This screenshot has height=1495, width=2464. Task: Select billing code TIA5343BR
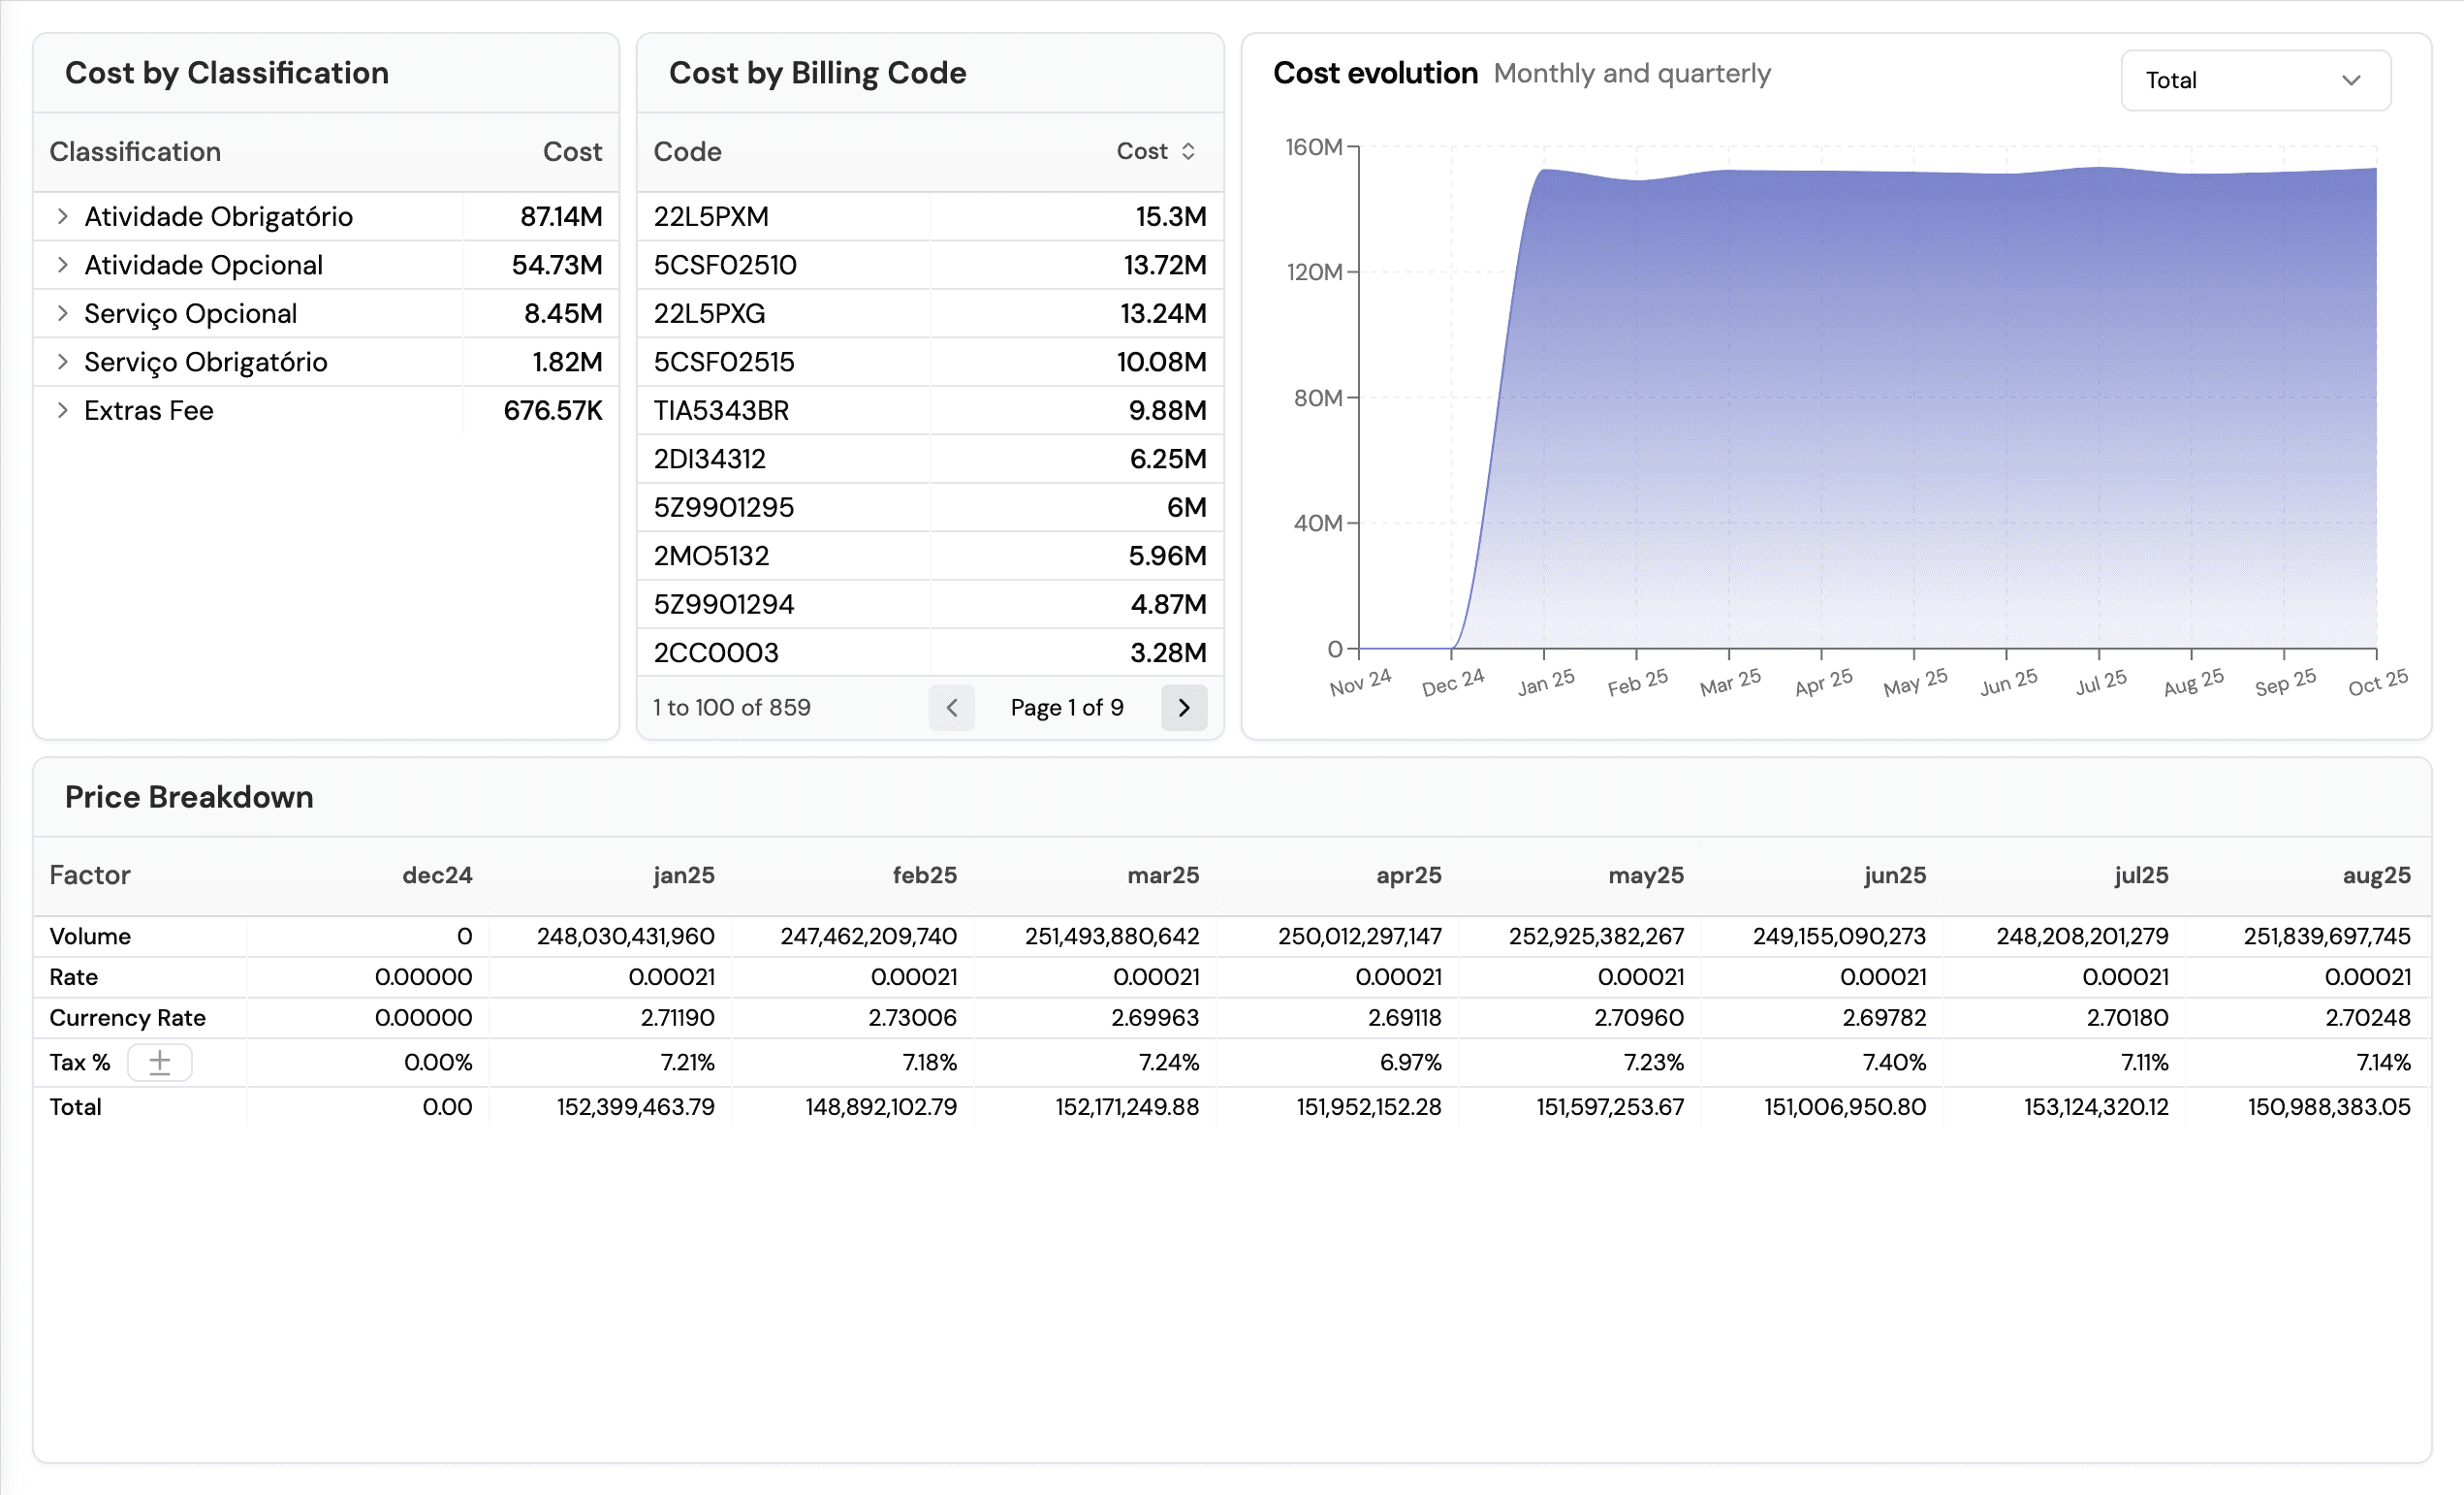721,410
